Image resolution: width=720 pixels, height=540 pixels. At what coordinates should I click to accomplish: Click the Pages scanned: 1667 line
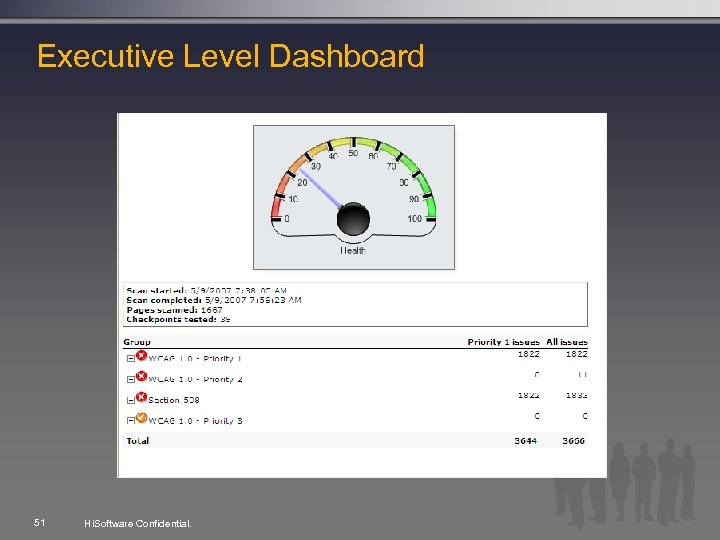click(174, 310)
